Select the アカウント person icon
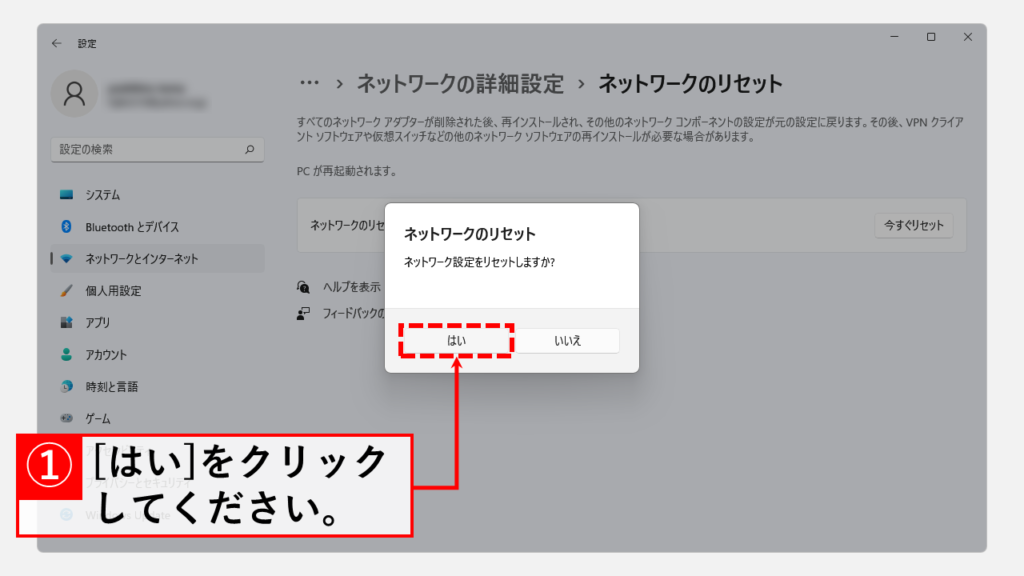Viewport: 1024px width, 576px height. (67, 355)
